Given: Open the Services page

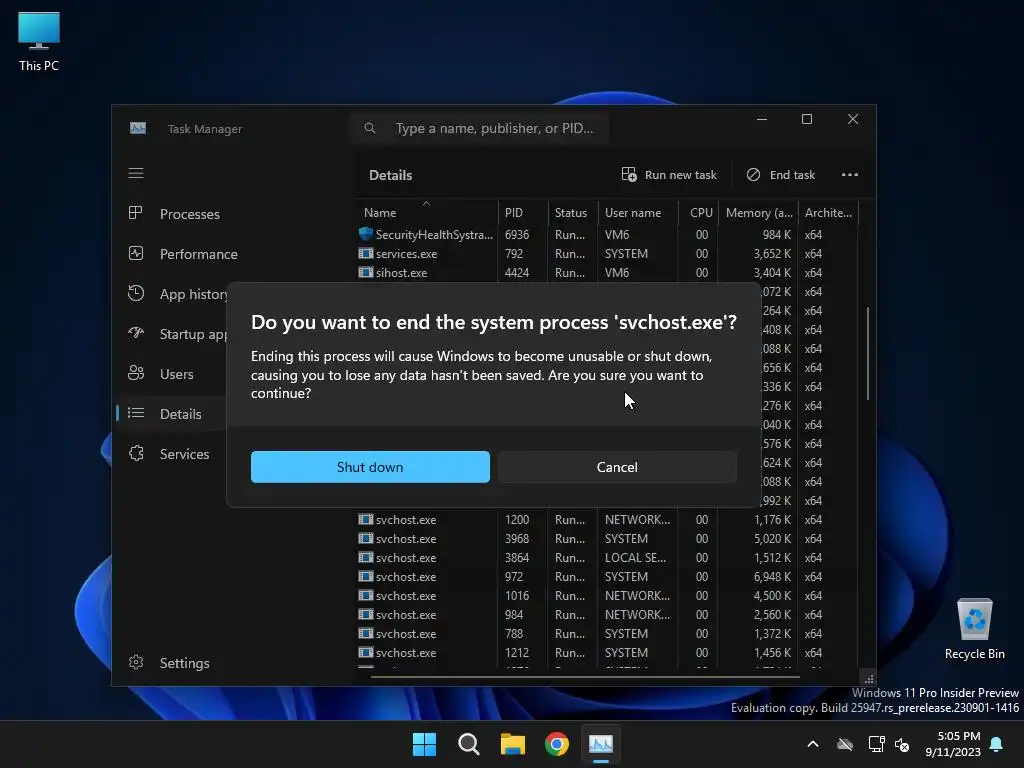Looking at the screenshot, I should [x=173, y=453].
